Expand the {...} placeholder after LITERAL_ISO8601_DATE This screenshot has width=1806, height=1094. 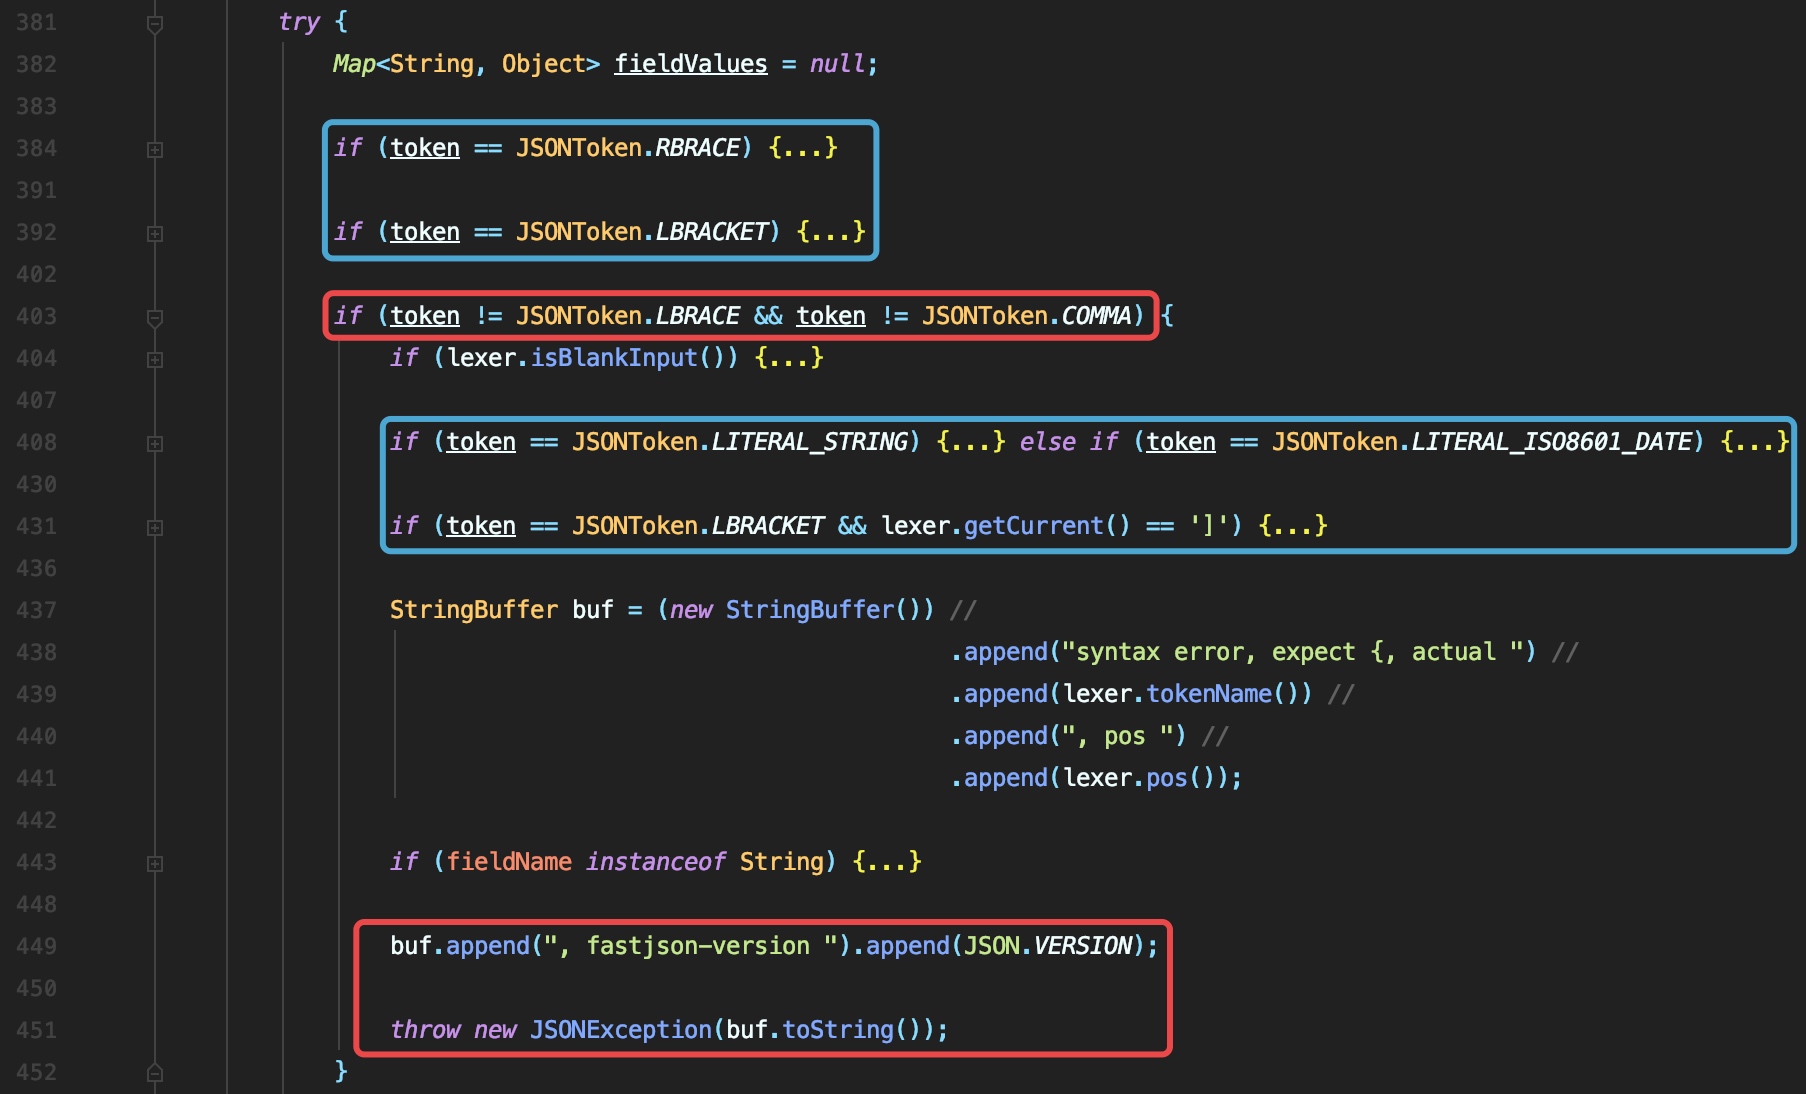point(1755,442)
